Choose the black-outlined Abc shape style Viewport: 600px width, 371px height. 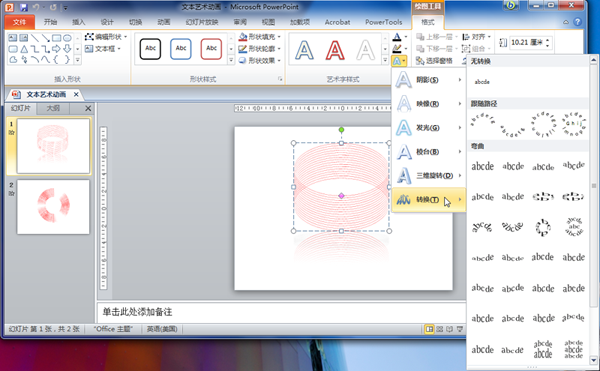pyautogui.click(x=150, y=49)
